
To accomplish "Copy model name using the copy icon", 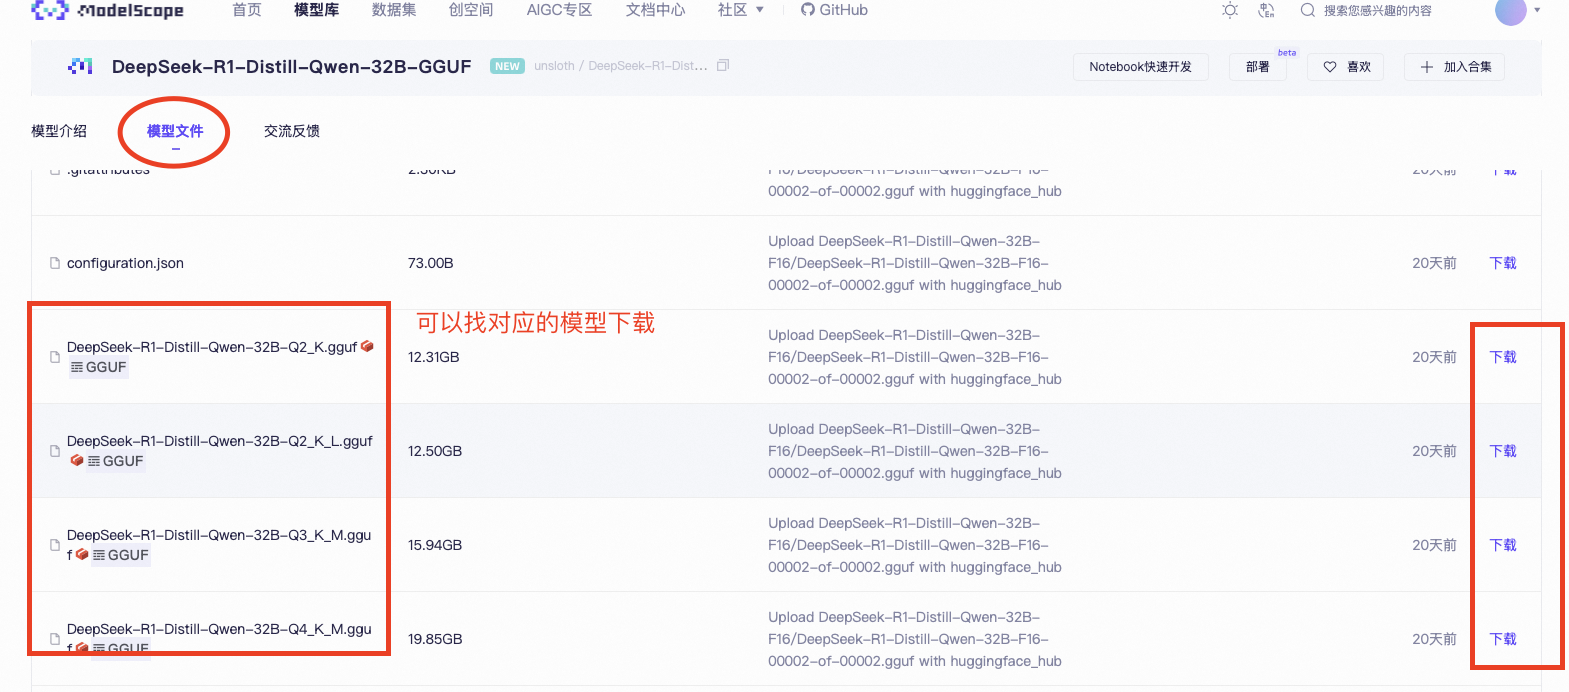I will pyautogui.click(x=723, y=65).
